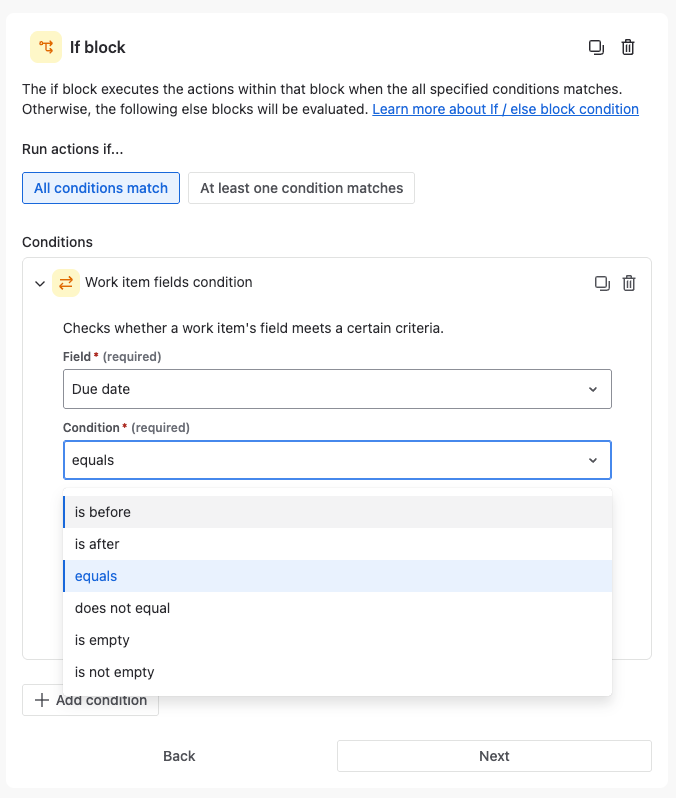Select "is not empty" condition option

point(337,672)
